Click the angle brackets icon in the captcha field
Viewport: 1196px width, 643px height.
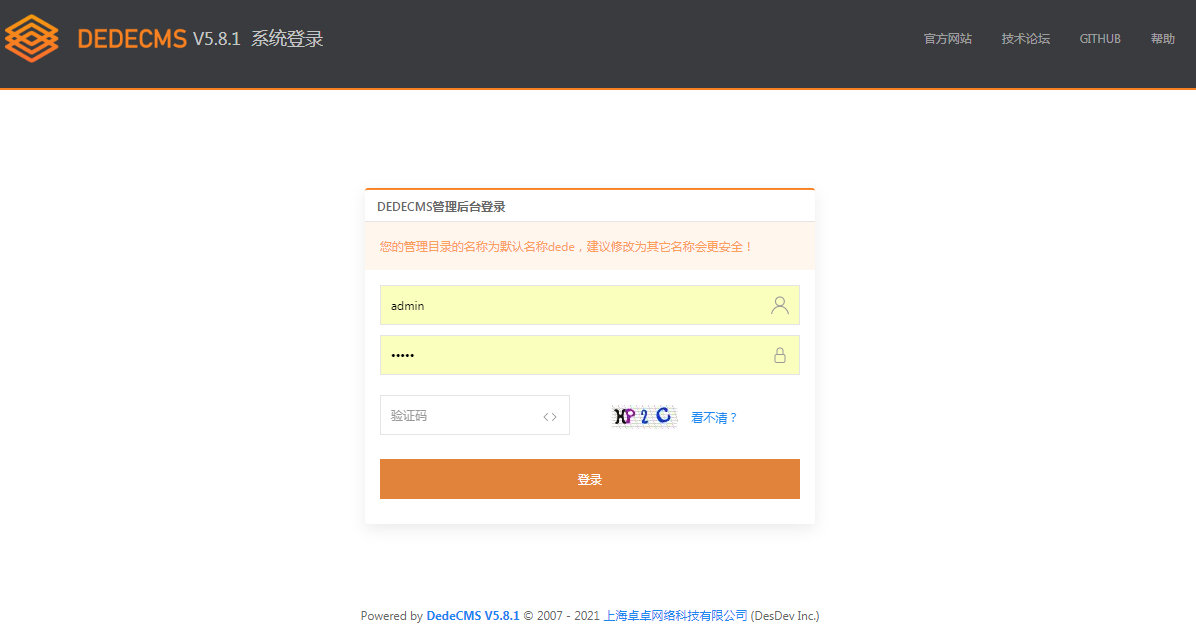[550, 417]
